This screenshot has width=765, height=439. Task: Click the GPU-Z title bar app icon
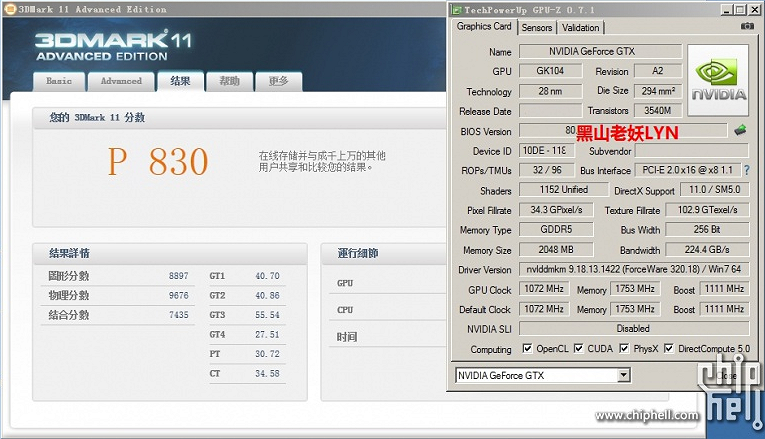tap(457, 8)
